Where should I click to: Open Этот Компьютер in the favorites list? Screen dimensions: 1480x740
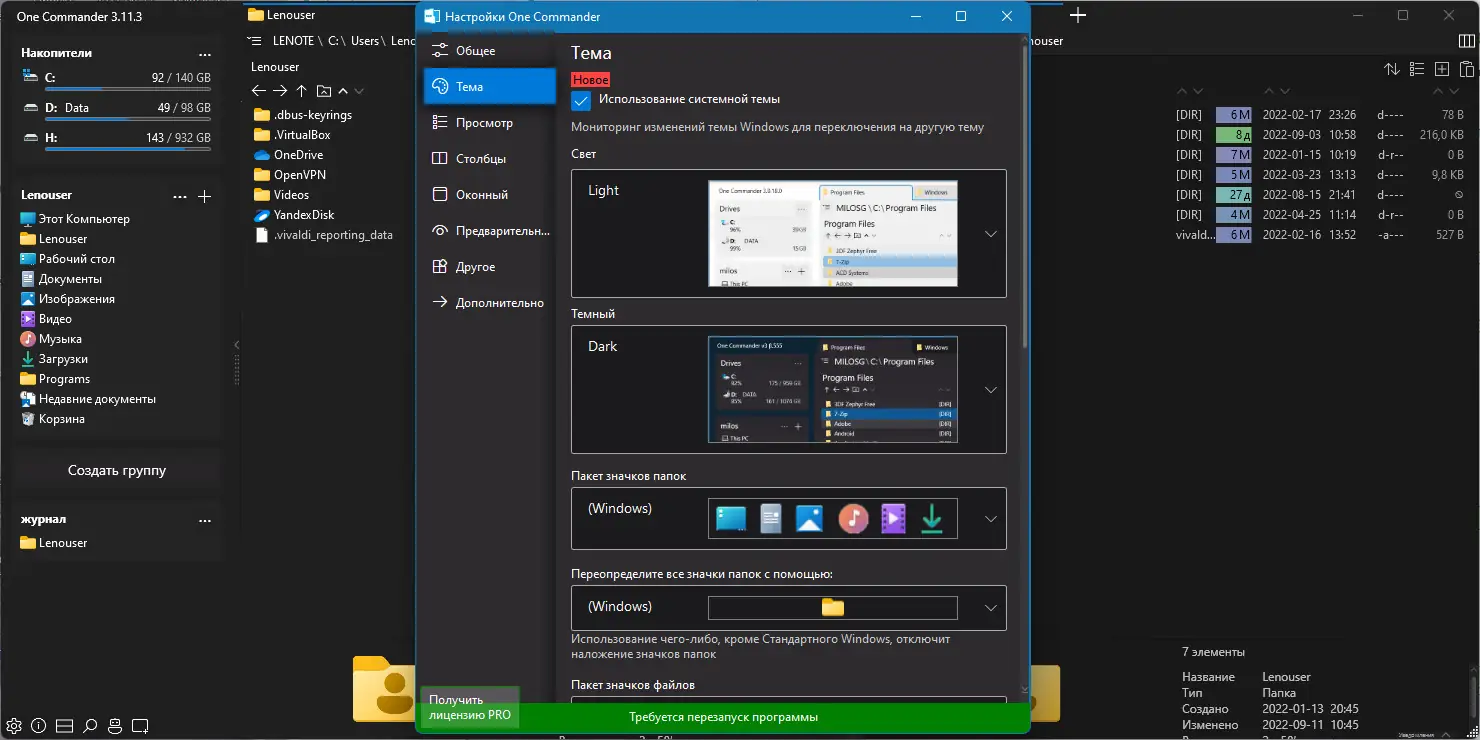coord(75,219)
